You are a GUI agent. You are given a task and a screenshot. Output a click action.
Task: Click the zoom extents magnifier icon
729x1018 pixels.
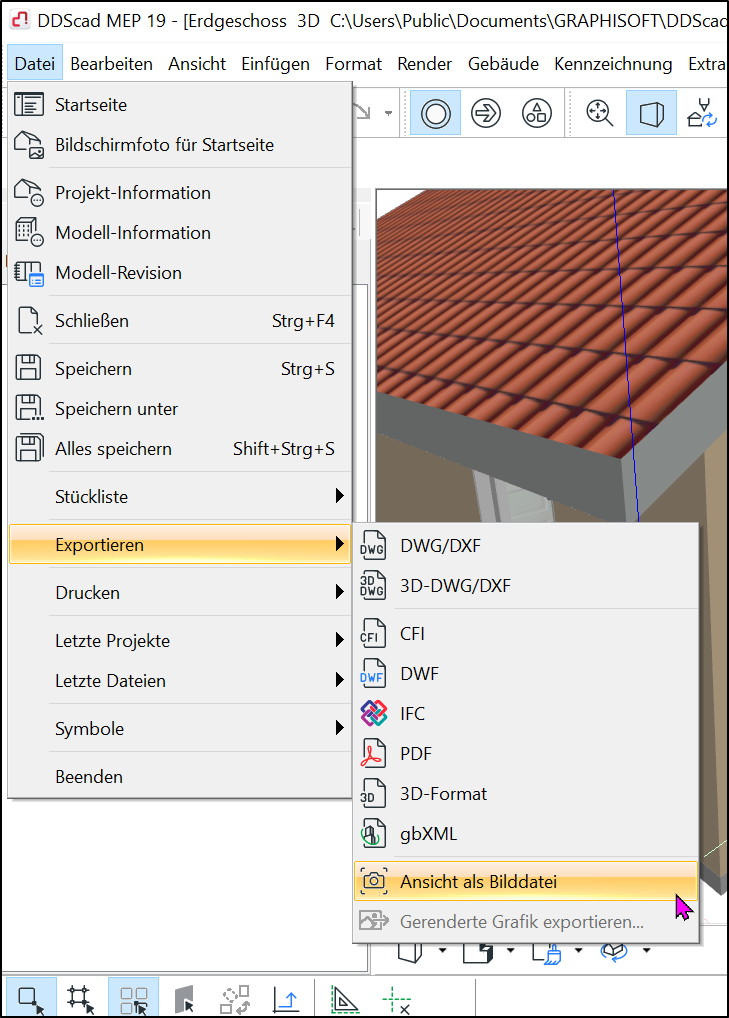coord(600,113)
